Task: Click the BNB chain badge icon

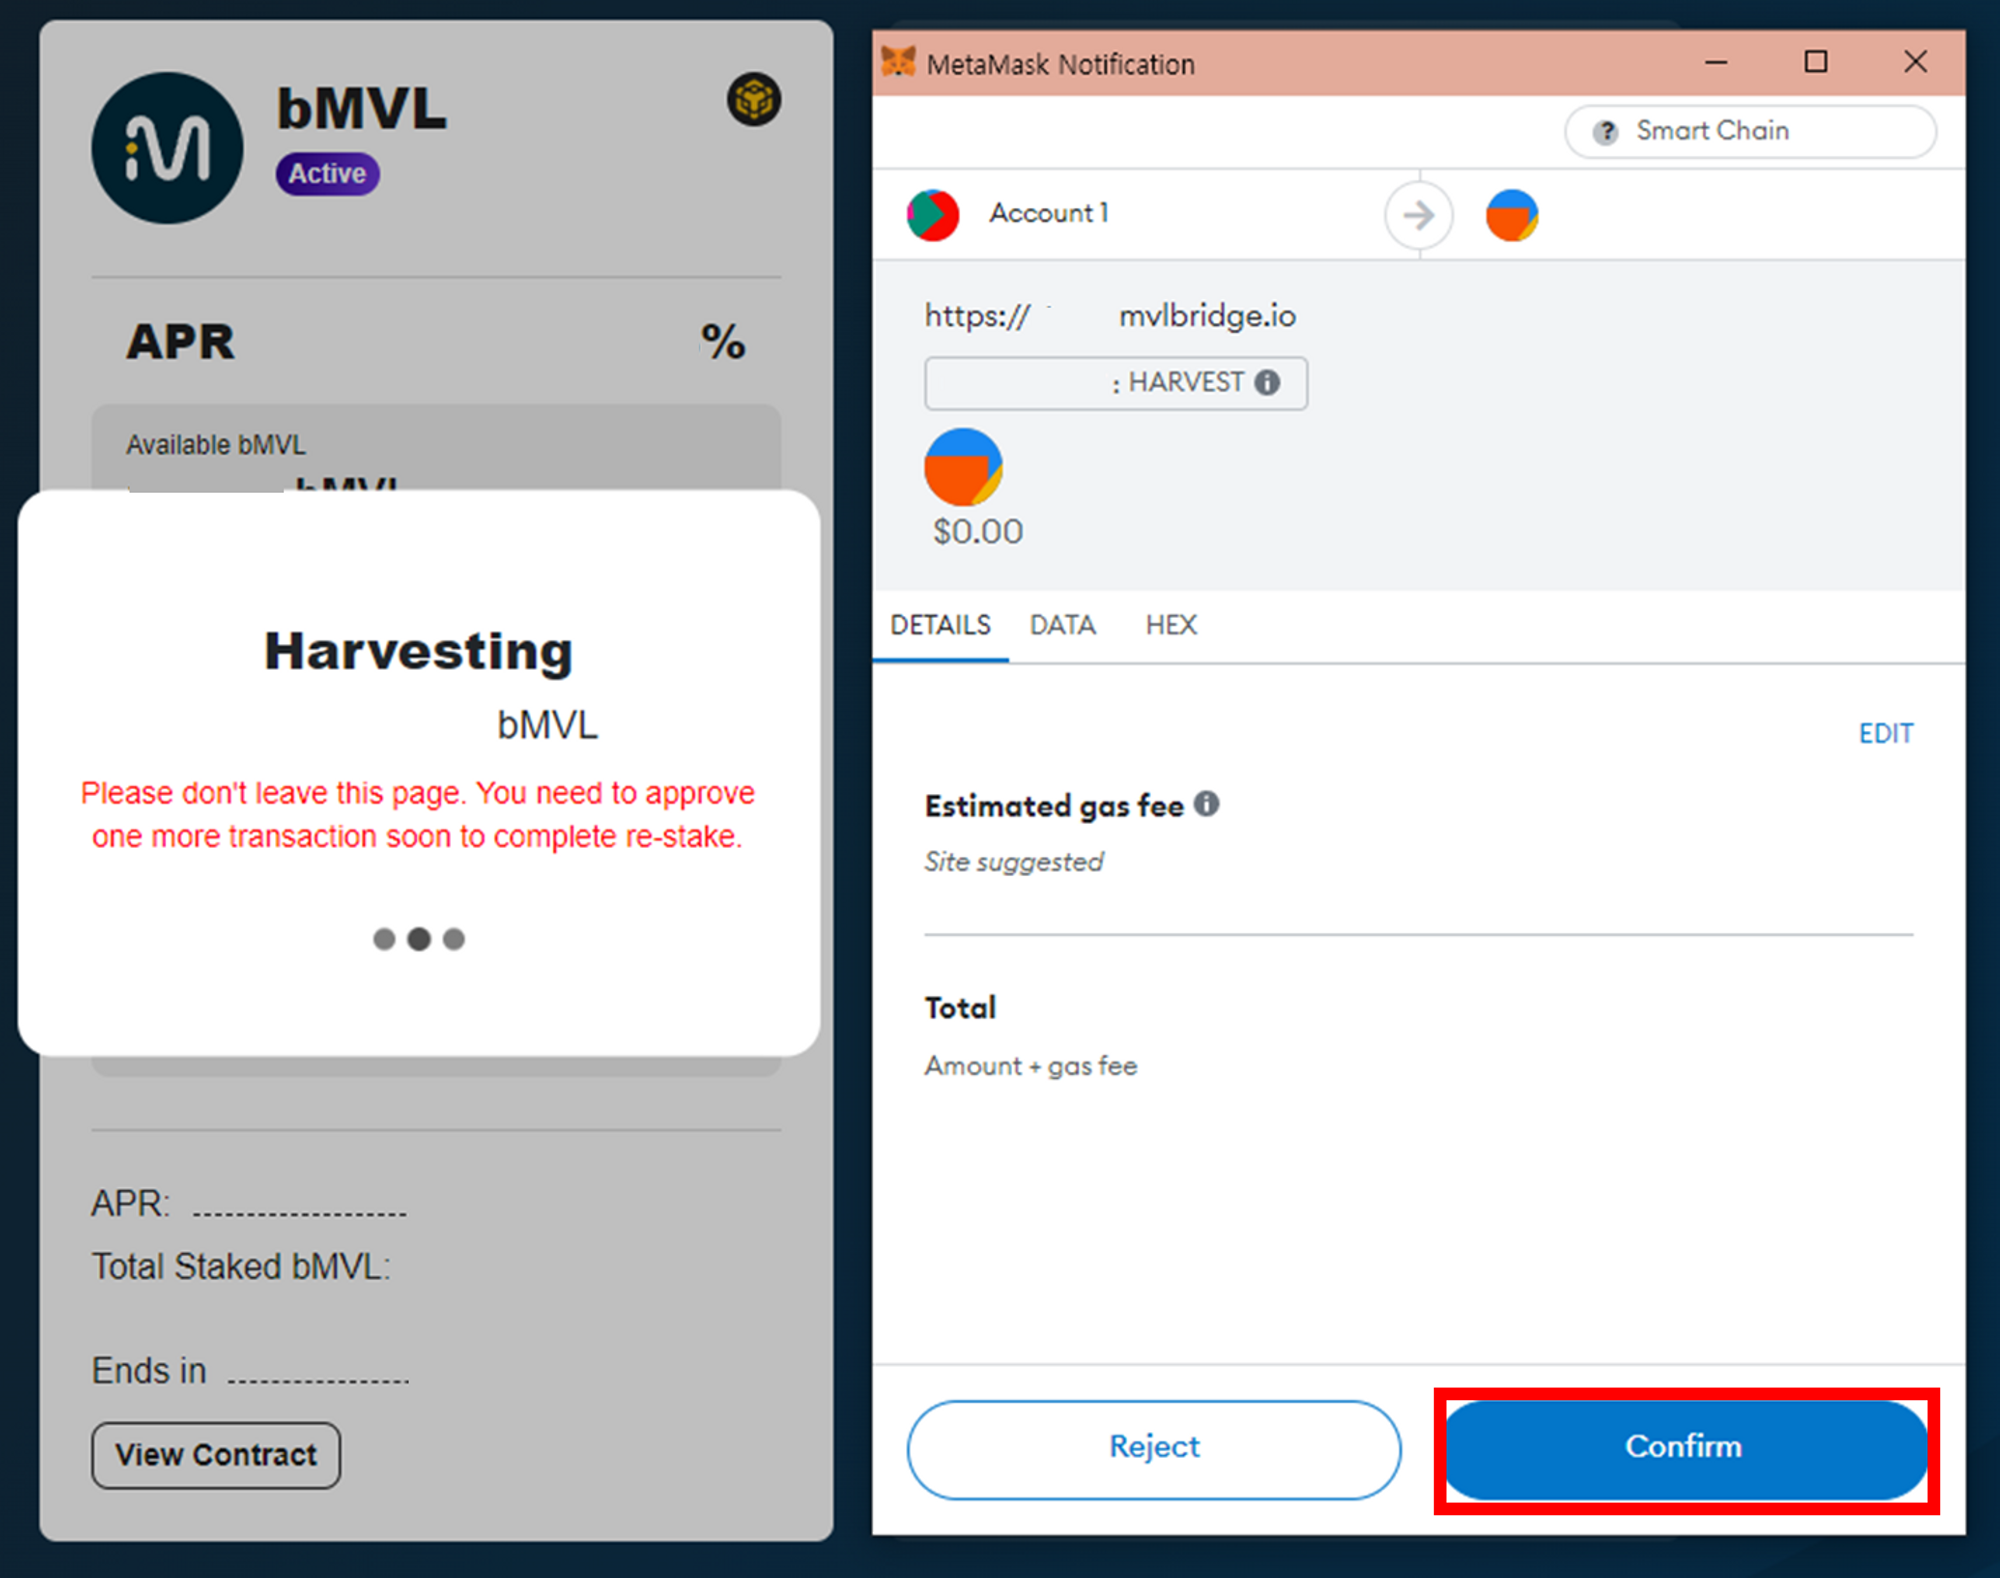Action: point(754,99)
